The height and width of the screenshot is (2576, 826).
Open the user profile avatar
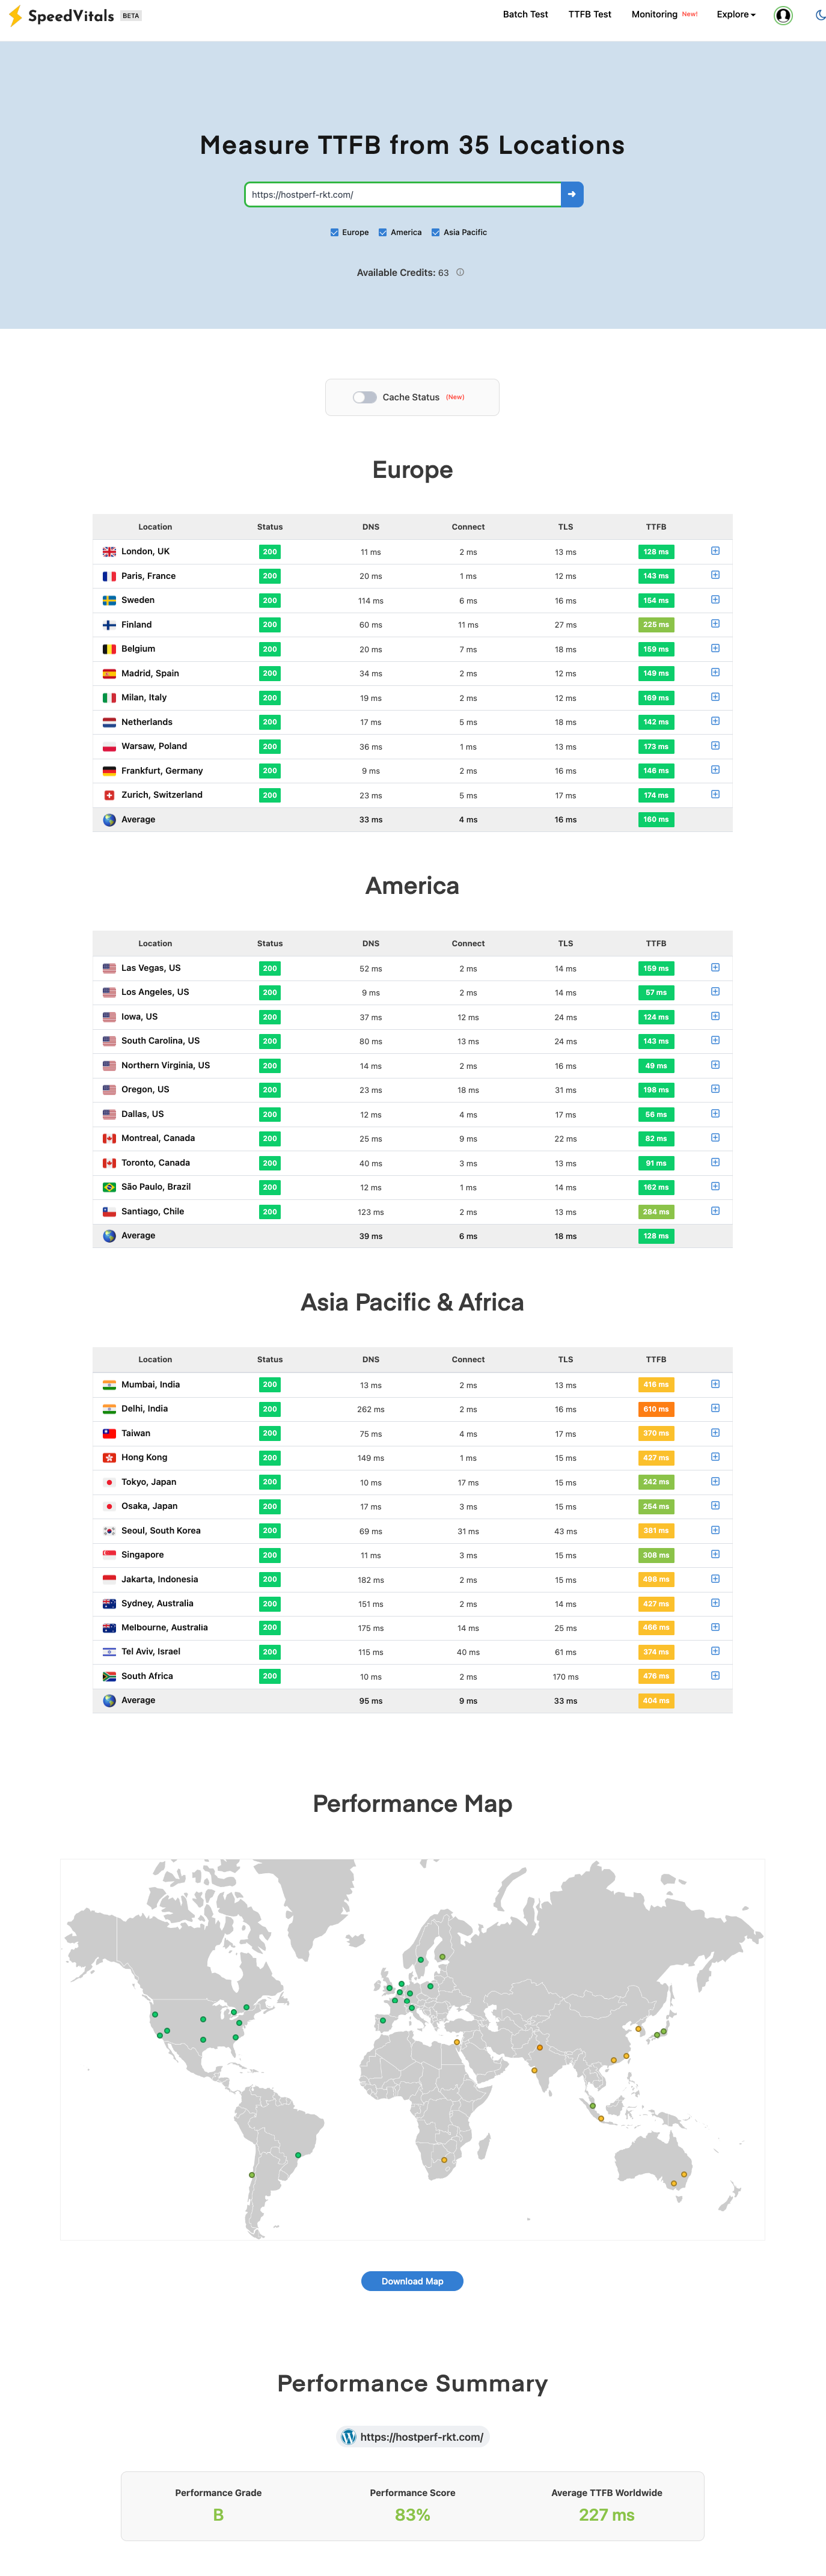[783, 15]
